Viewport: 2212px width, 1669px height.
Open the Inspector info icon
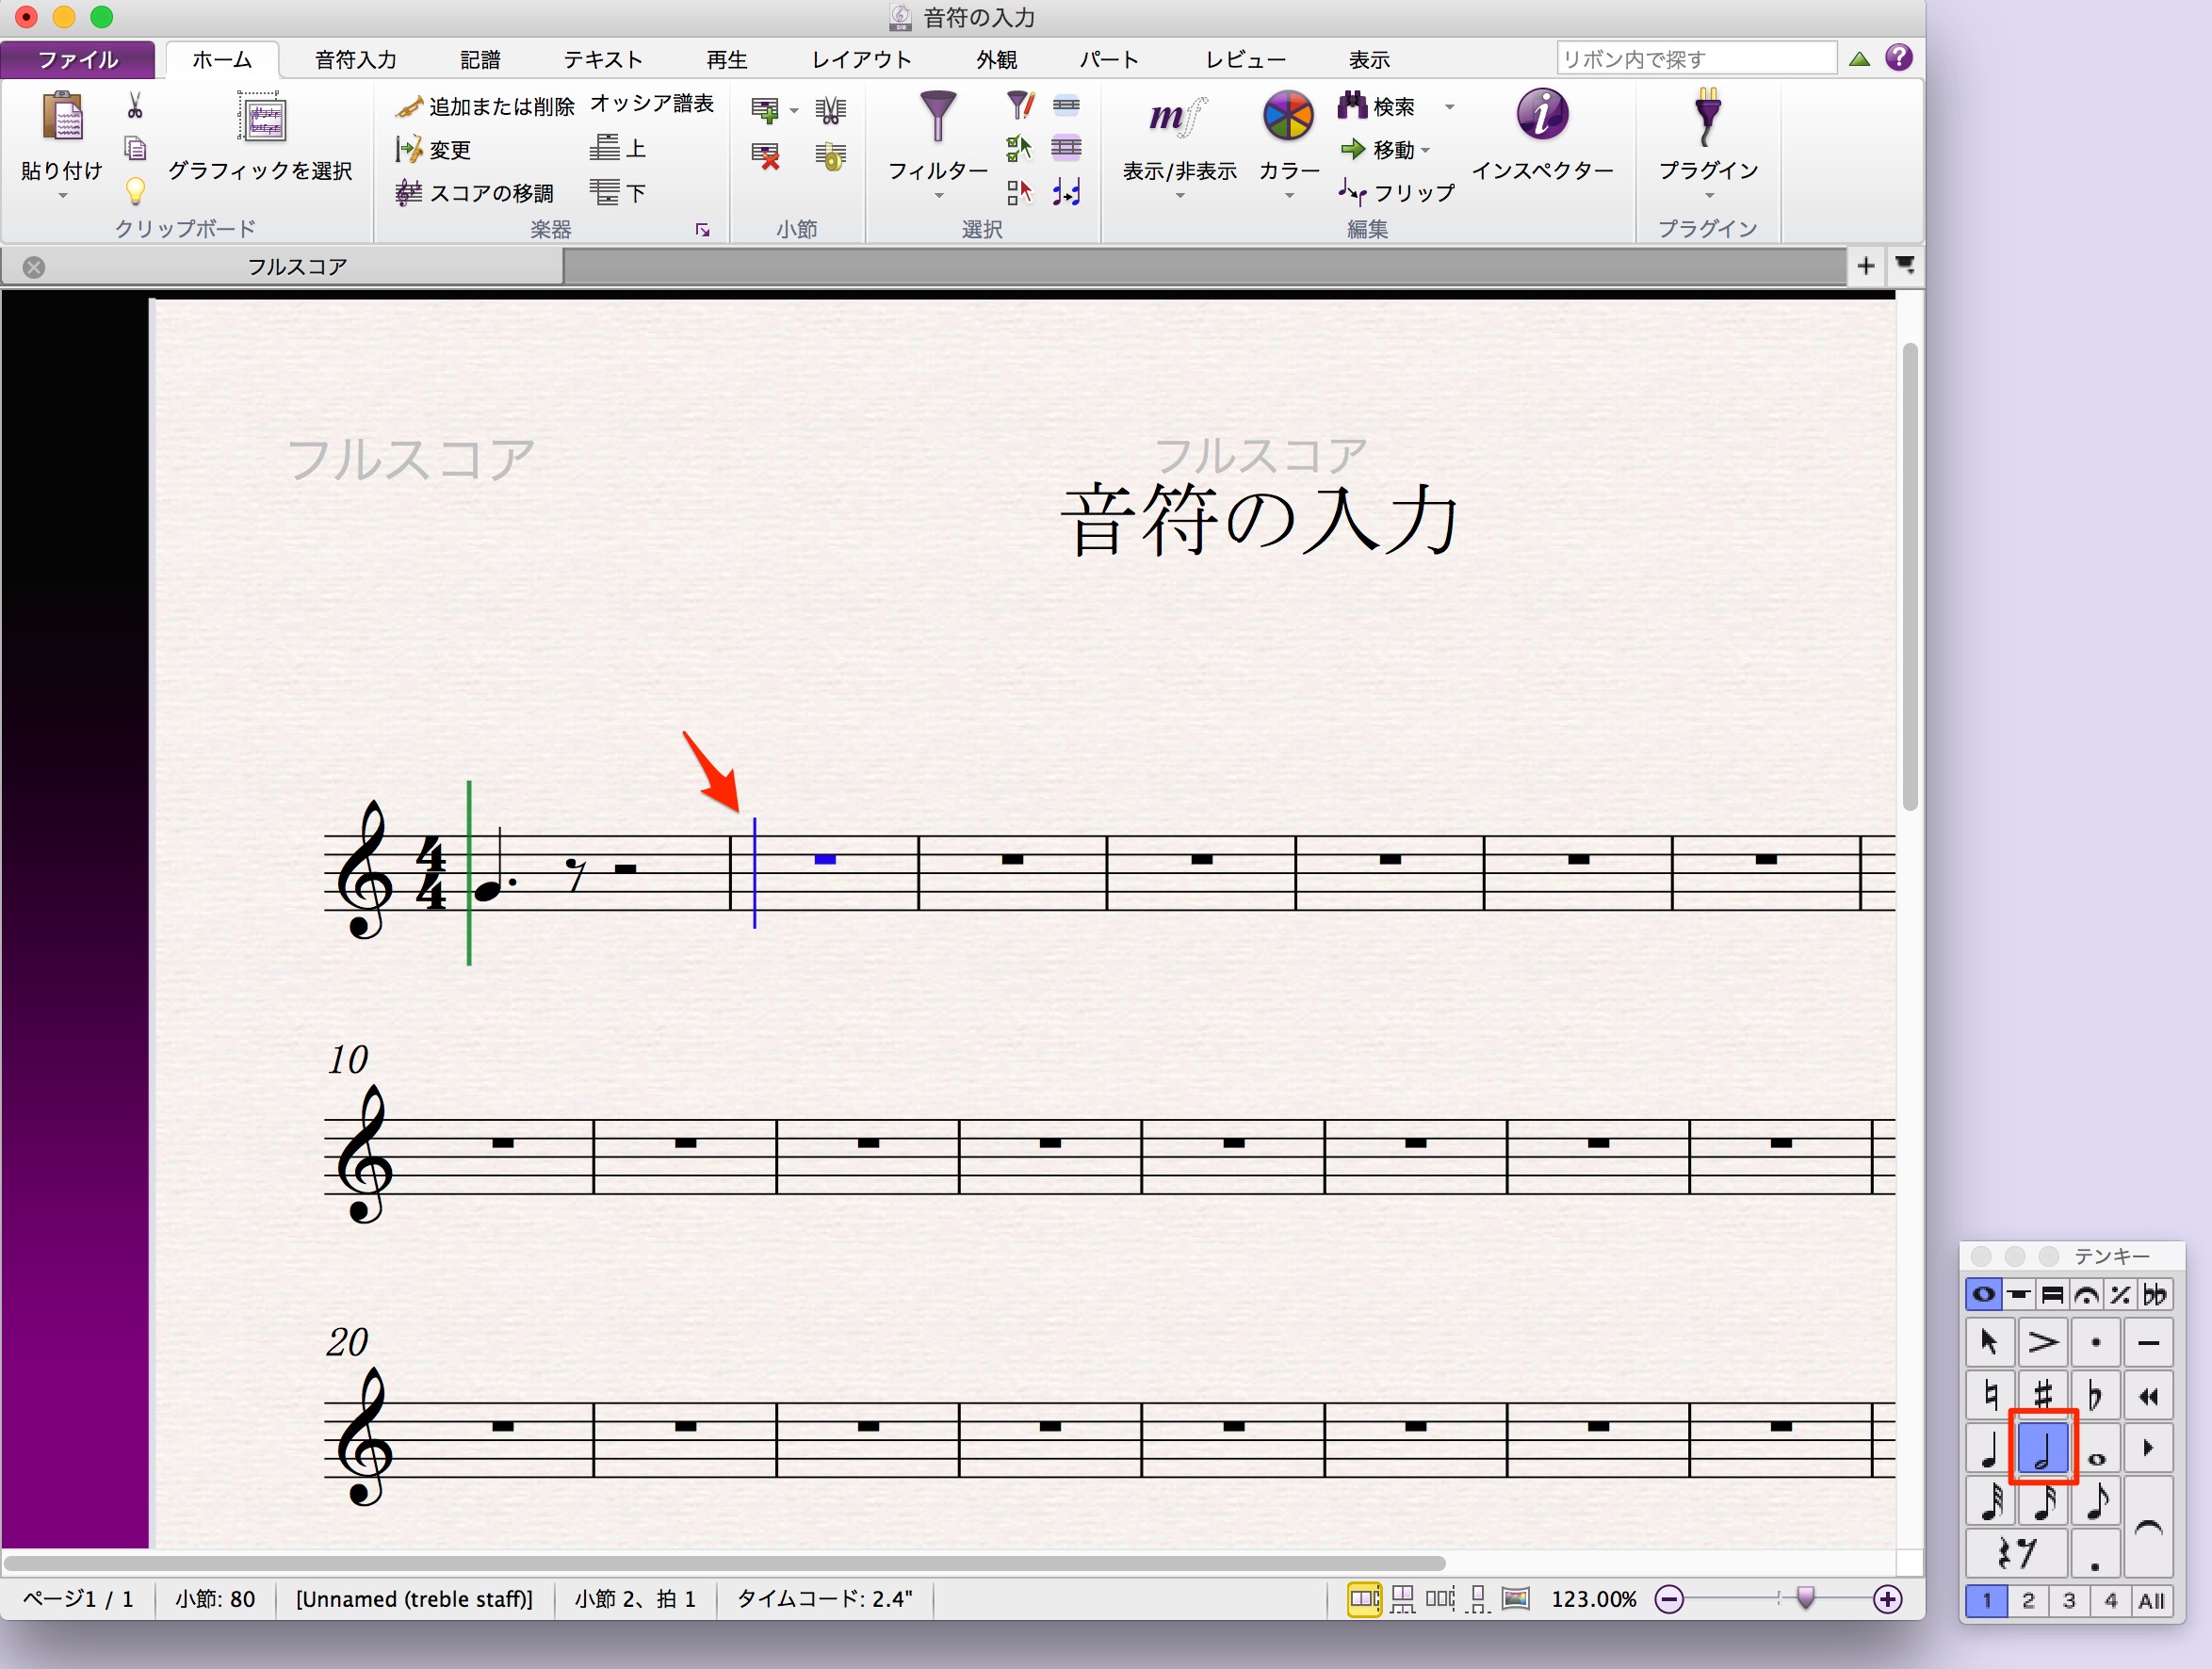[x=1542, y=114]
